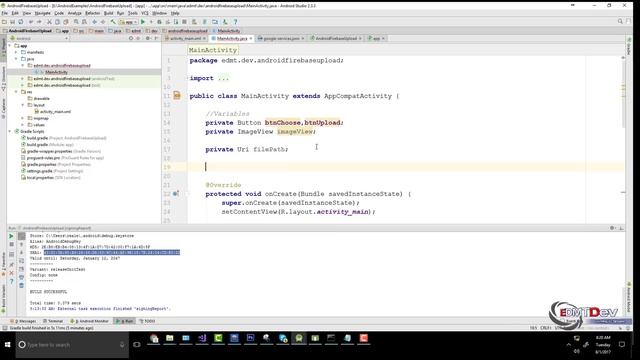Toggle the pin tab icon in Run panel
The image size is (640, 360).
click(11, 264)
